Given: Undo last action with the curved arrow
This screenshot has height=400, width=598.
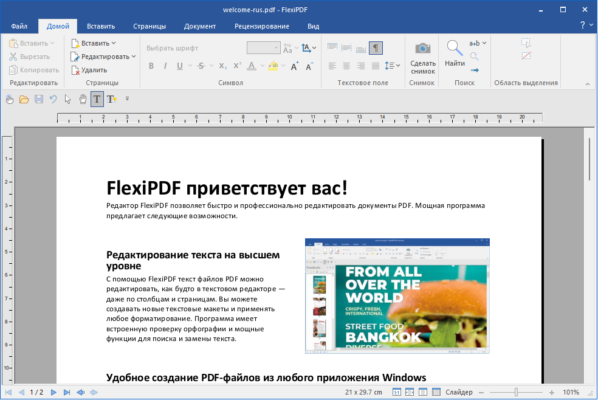Looking at the screenshot, I should pos(53,100).
